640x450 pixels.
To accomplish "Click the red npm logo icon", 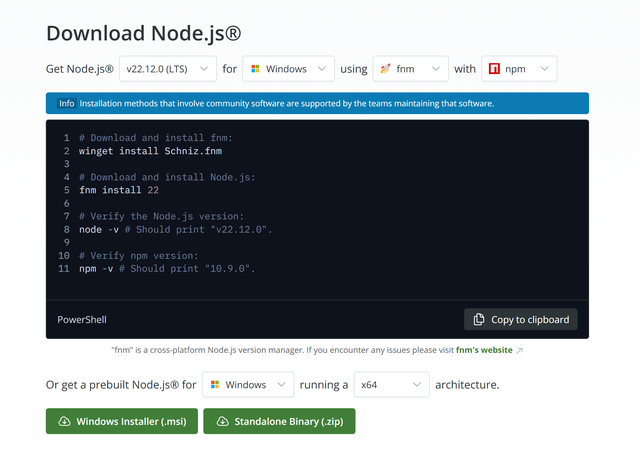I will tap(494, 69).
